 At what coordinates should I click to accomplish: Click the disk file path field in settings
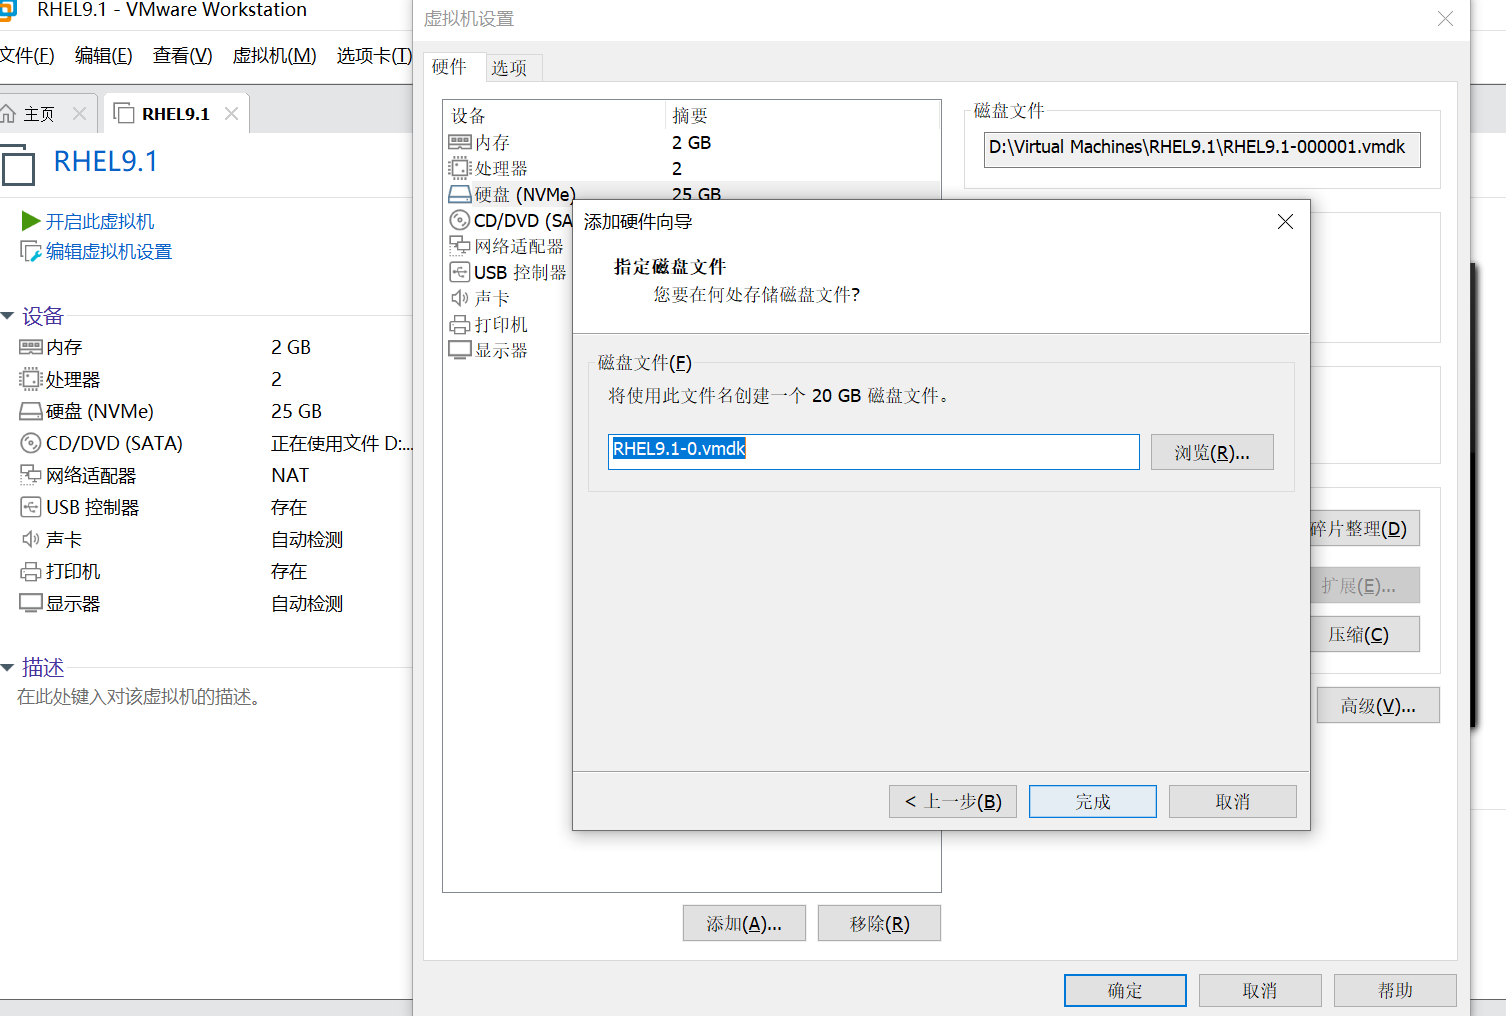click(1202, 148)
